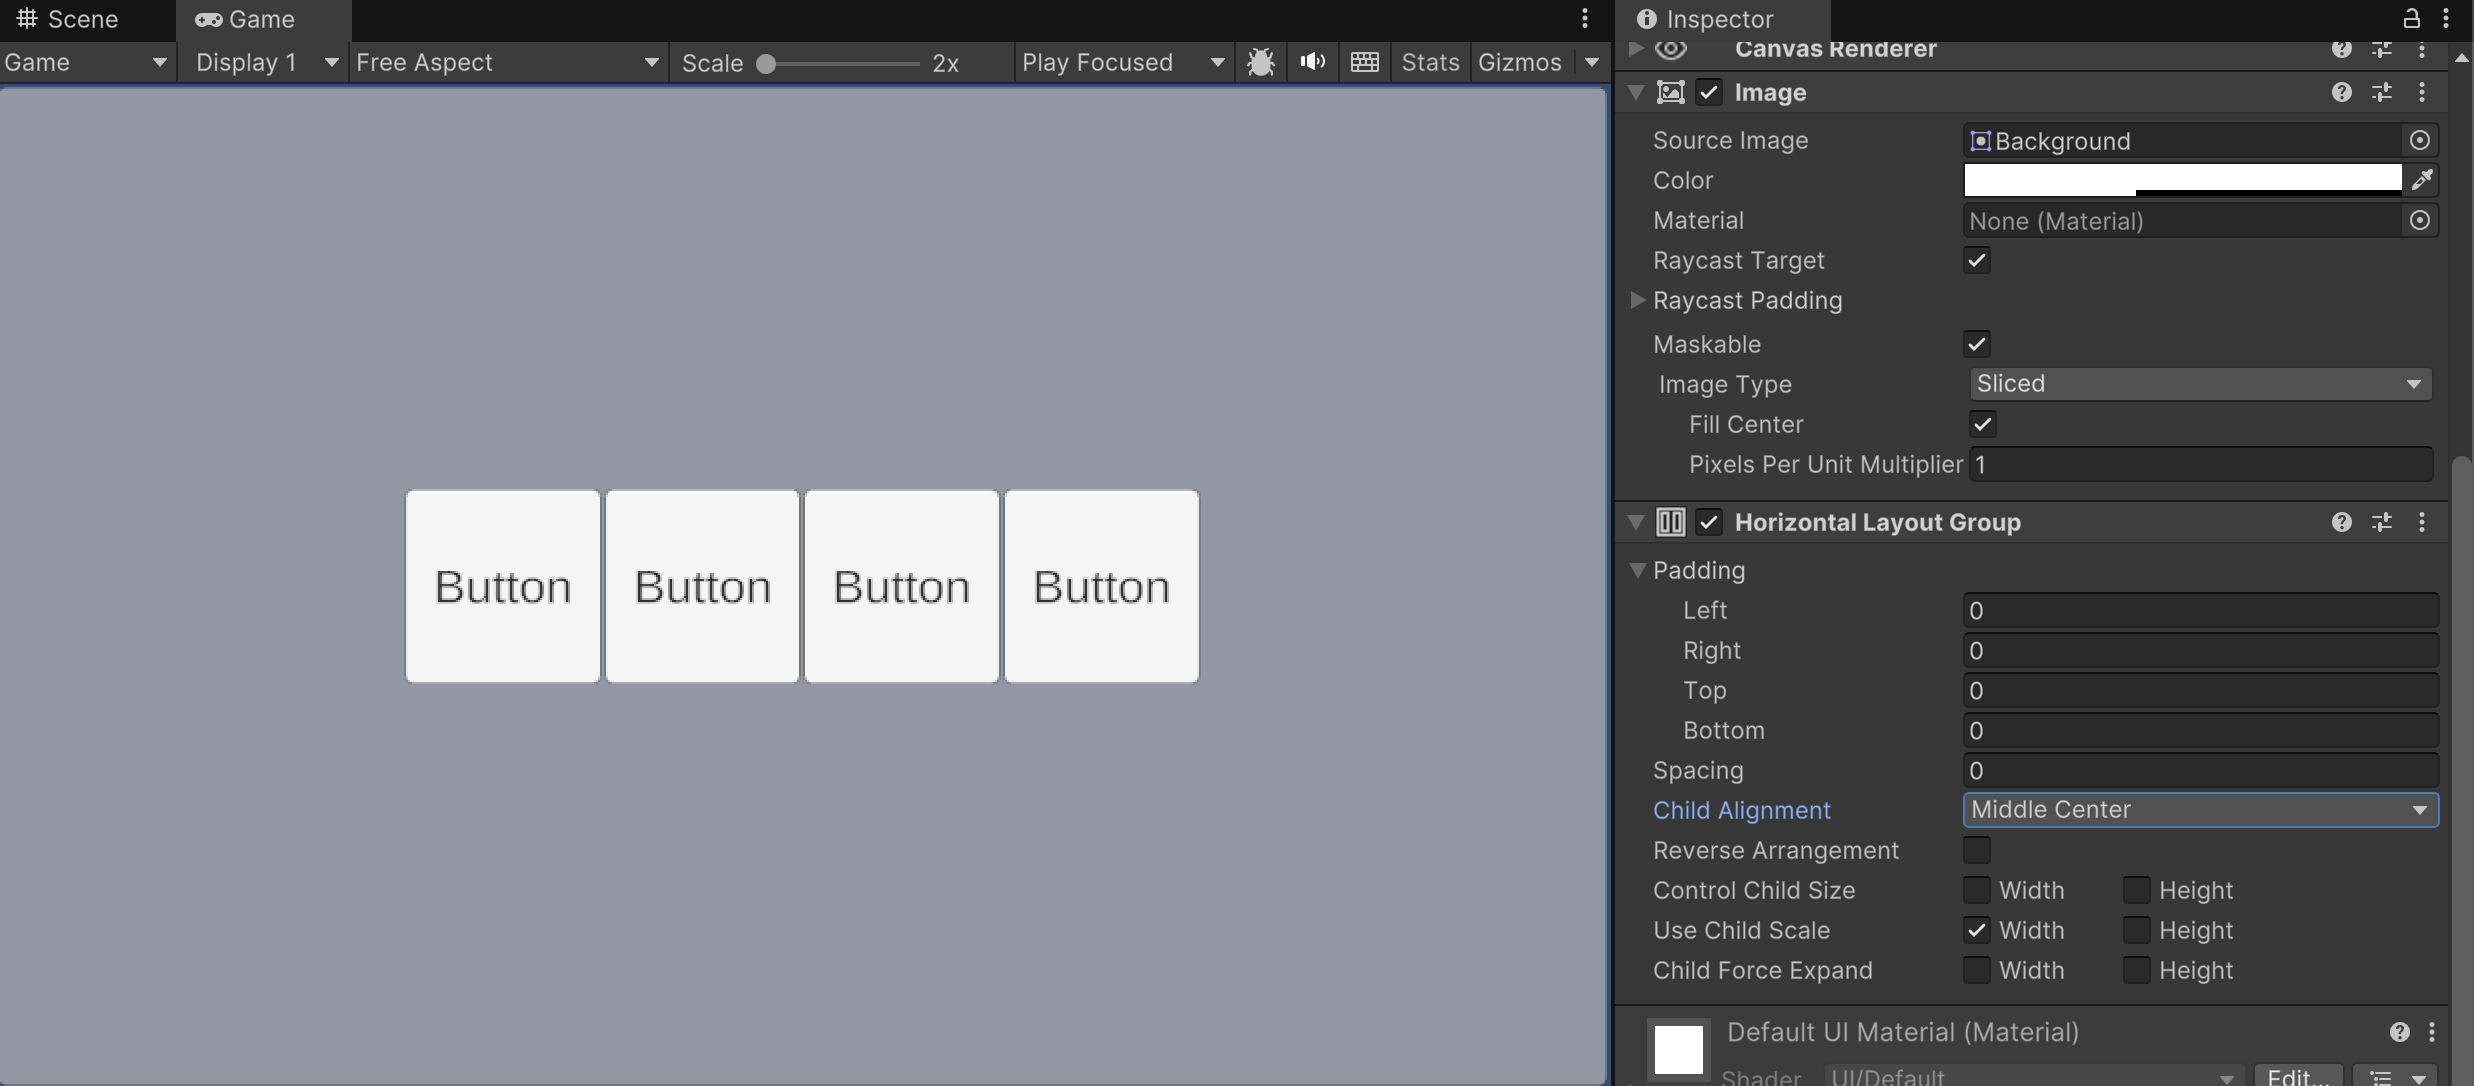
Task: Click the Inspector lock icon
Action: click(x=2411, y=18)
